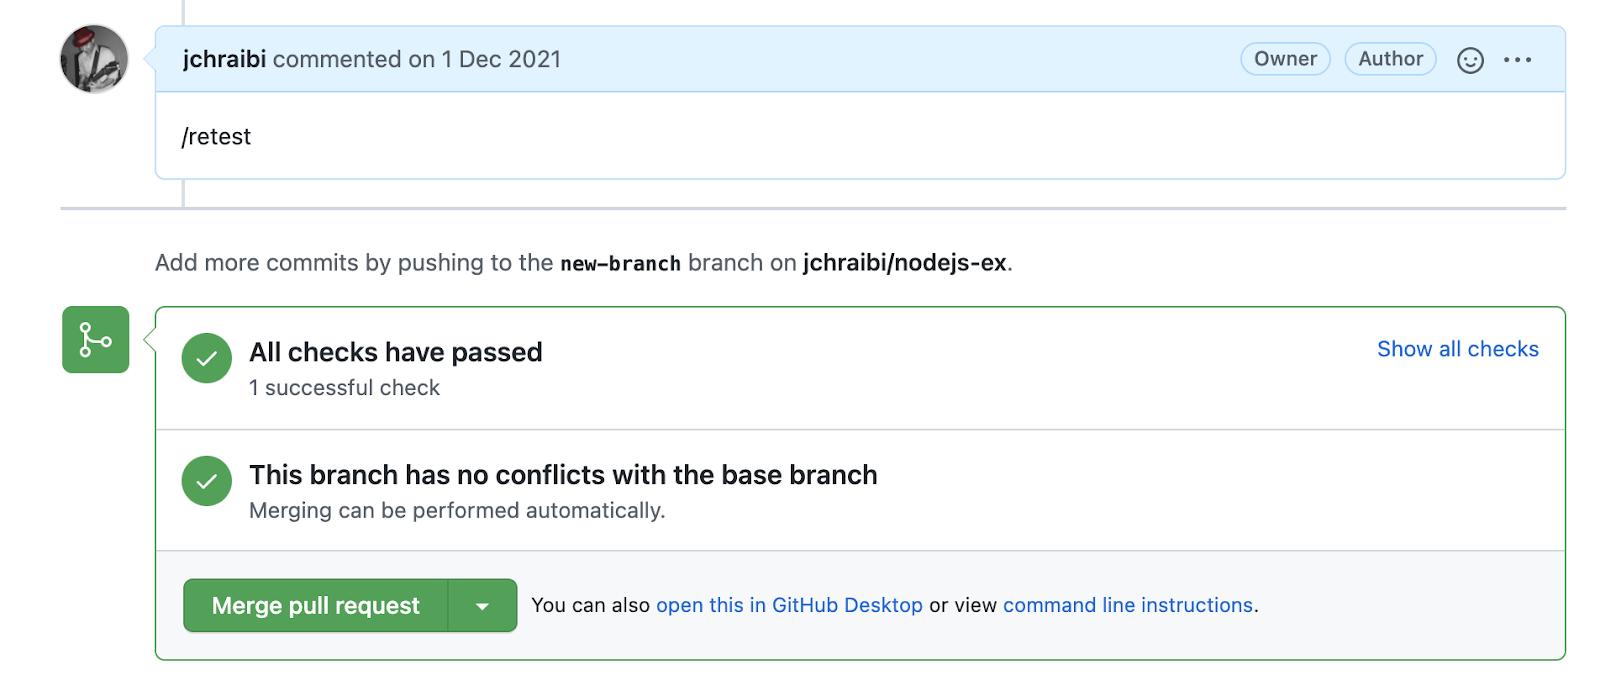Open this pull request in GitHub Desktop
Image resolution: width=1600 pixels, height=681 pixels.
point(789,605)
